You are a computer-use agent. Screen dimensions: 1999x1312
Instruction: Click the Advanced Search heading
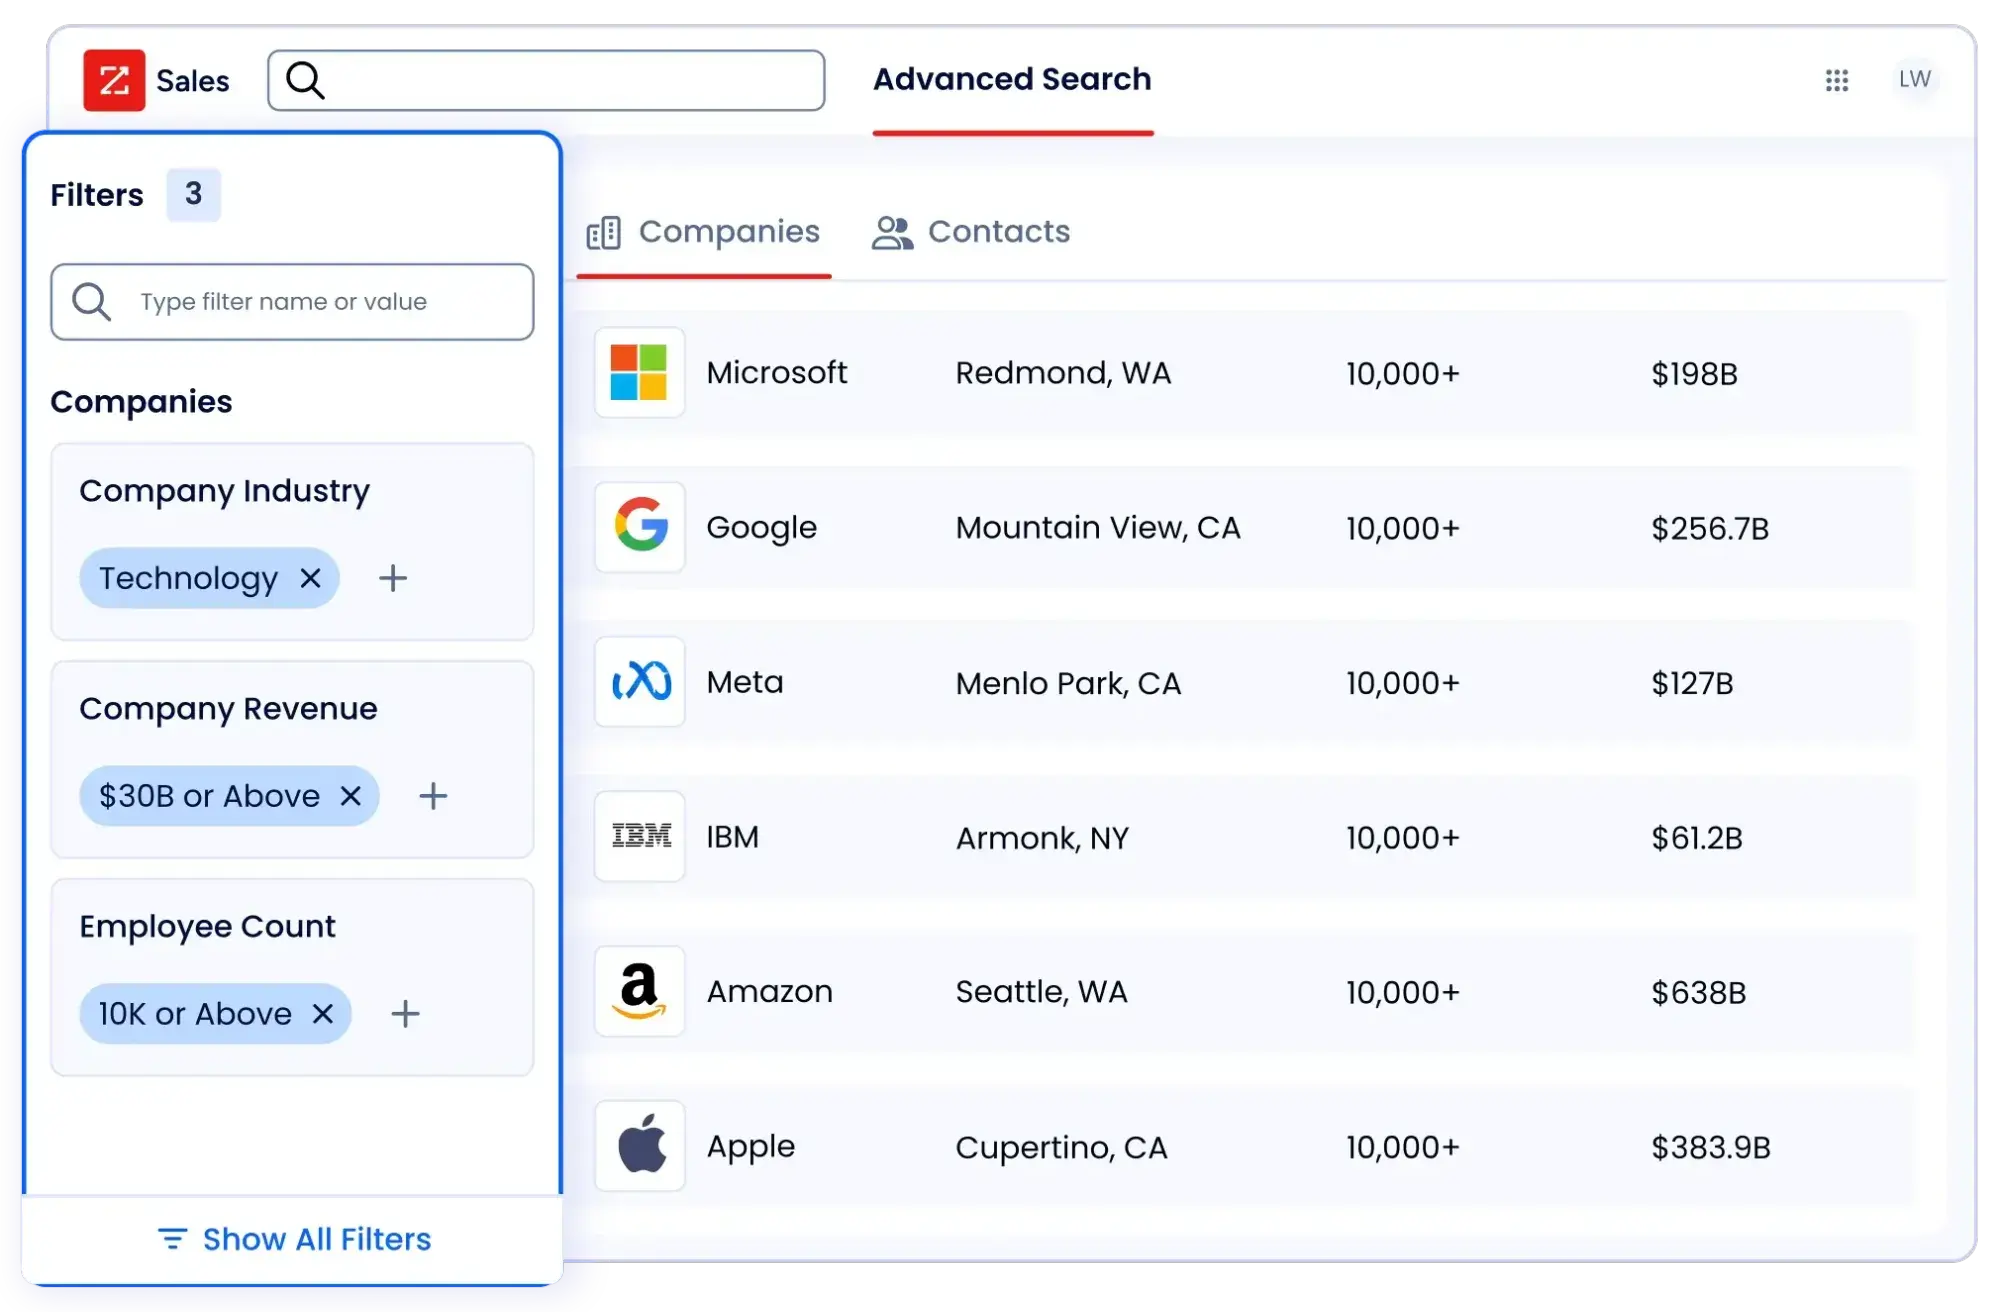pyautogui.click(x=1012, y=79)
